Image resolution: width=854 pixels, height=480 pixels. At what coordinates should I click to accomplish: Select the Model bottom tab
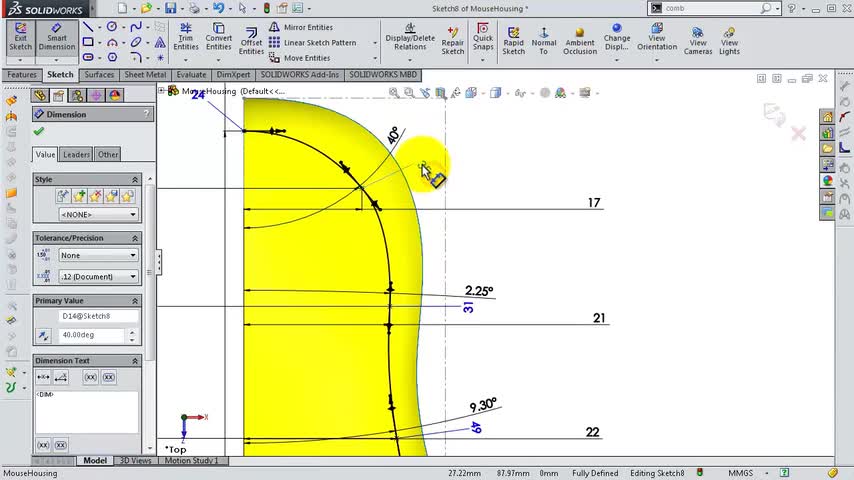(95, 461)
